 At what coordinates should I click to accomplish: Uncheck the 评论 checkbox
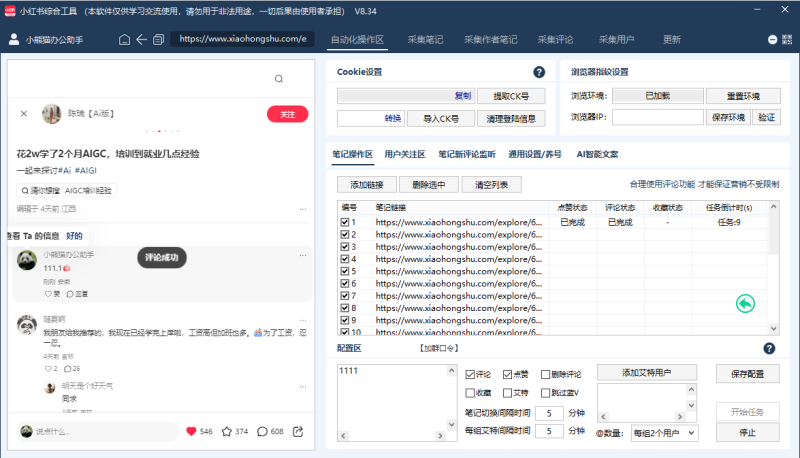(470, 374)
